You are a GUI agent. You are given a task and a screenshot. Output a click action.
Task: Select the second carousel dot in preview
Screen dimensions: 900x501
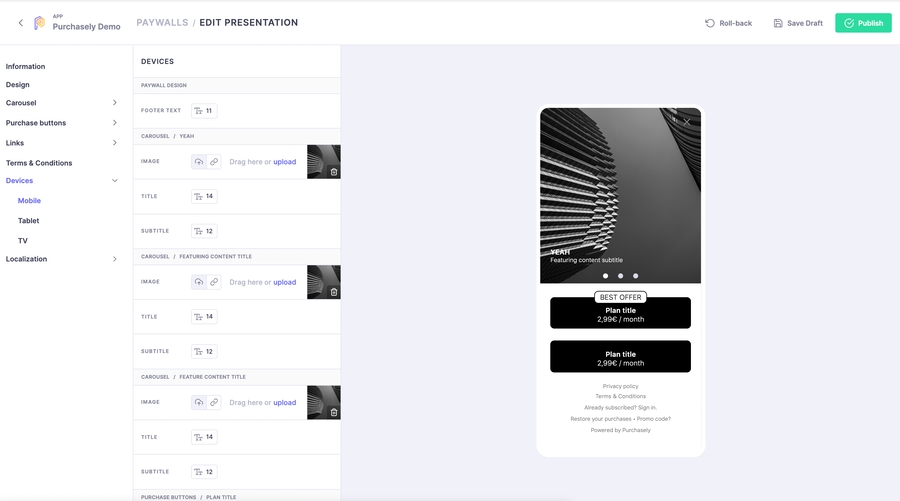(620, 276)
